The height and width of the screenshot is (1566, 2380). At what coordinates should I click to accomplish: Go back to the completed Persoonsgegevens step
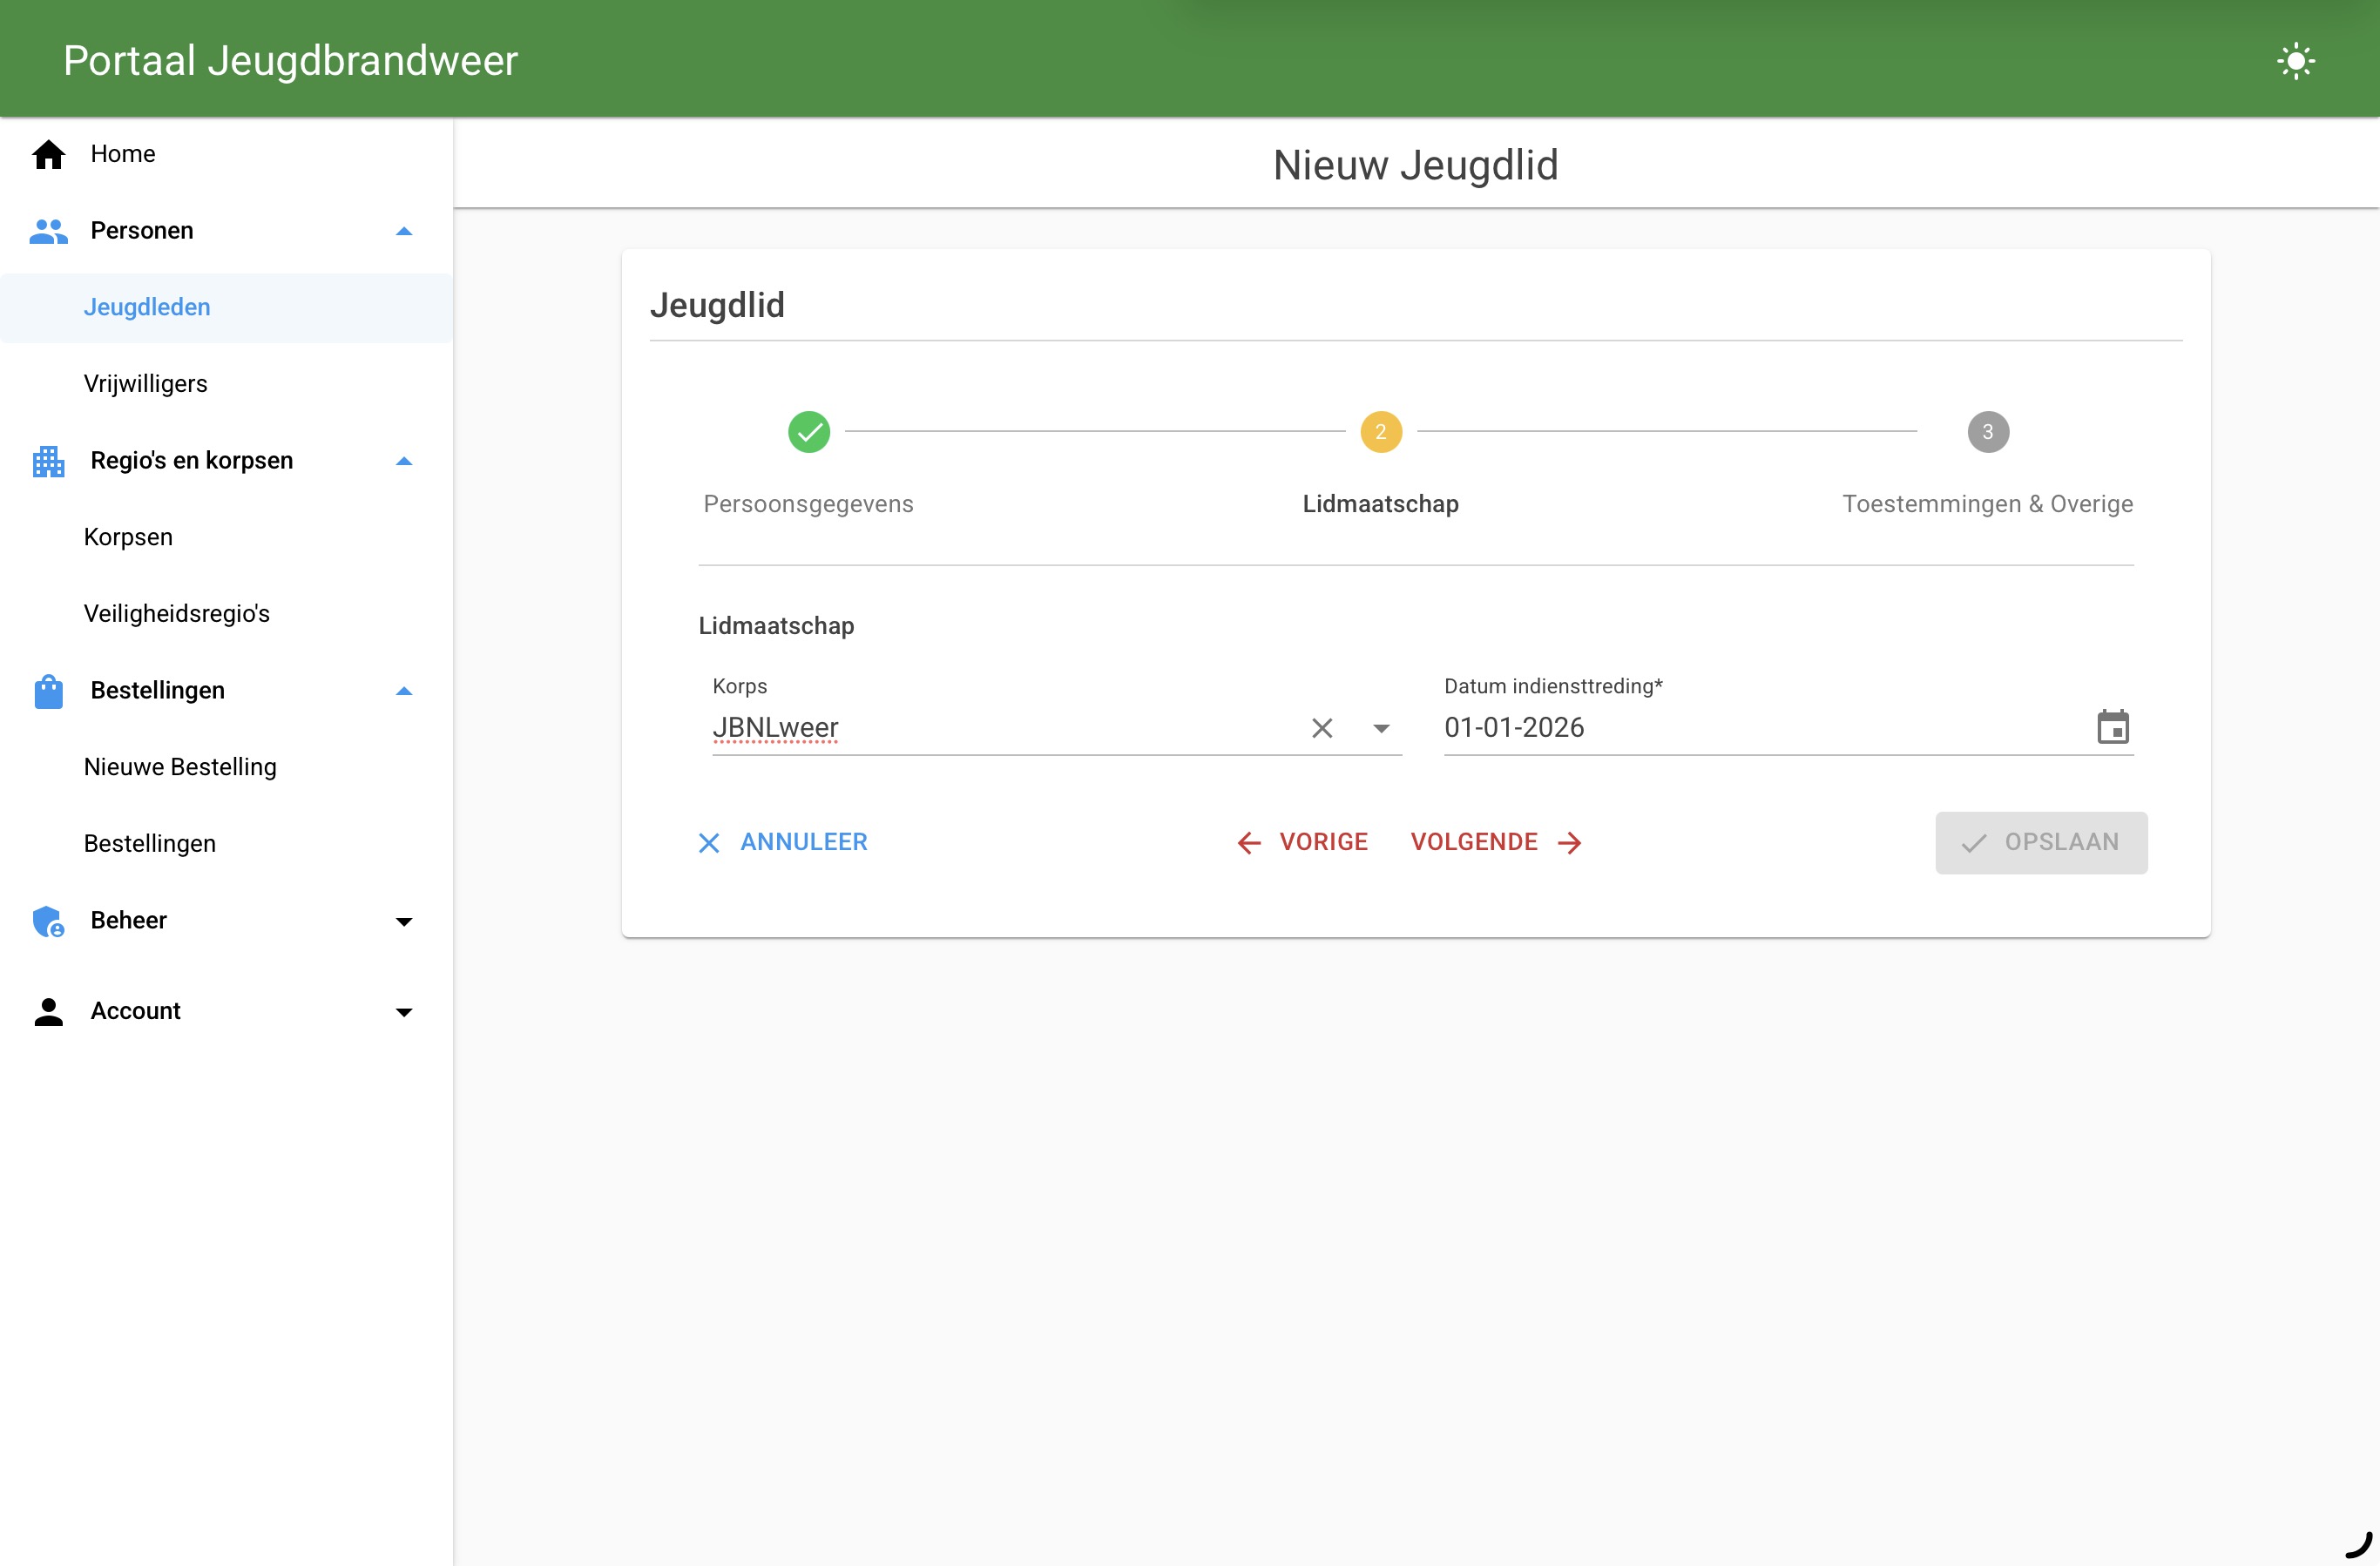coord(808,432)
